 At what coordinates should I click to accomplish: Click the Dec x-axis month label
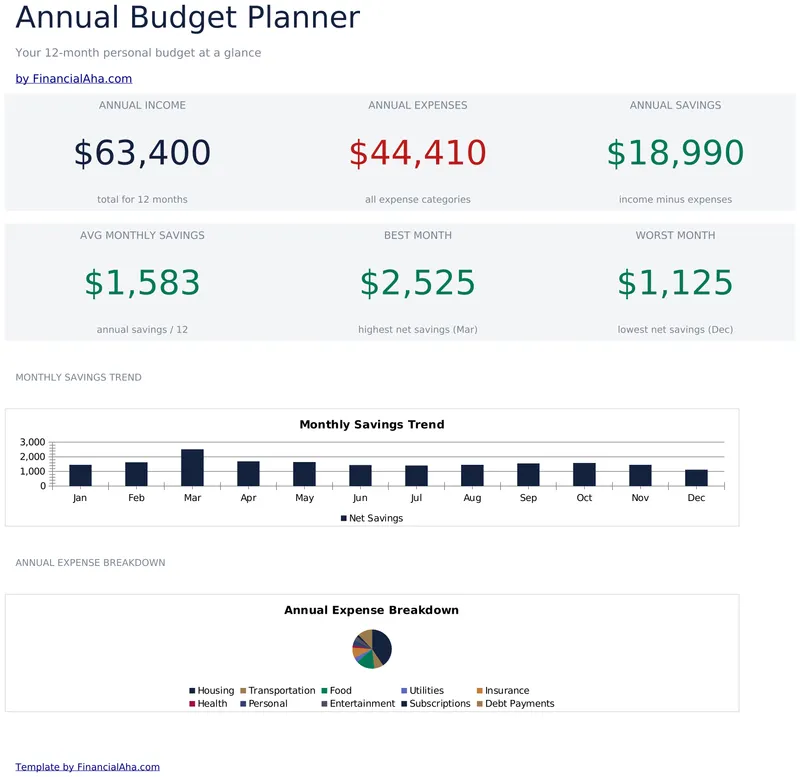696,498
